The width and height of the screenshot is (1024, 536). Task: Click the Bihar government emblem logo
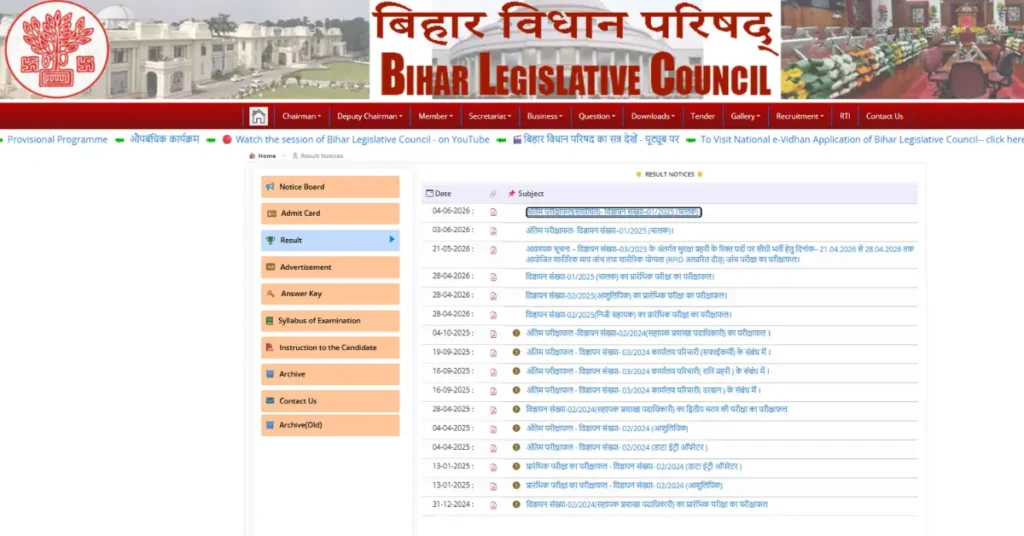pos(56,49)
